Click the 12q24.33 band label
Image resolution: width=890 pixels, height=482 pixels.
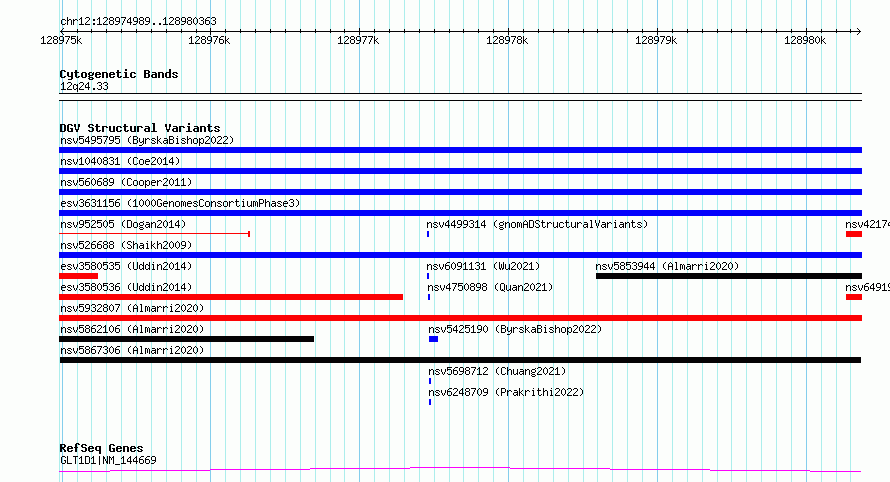84,86
